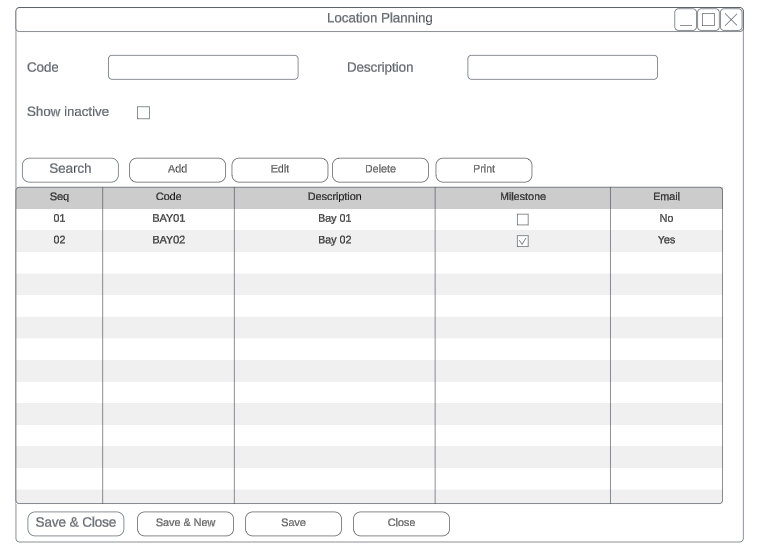The height and width of the screenshot is (558, 760).
Task: Minimize the Location Planning window
Action: (685, 20)
